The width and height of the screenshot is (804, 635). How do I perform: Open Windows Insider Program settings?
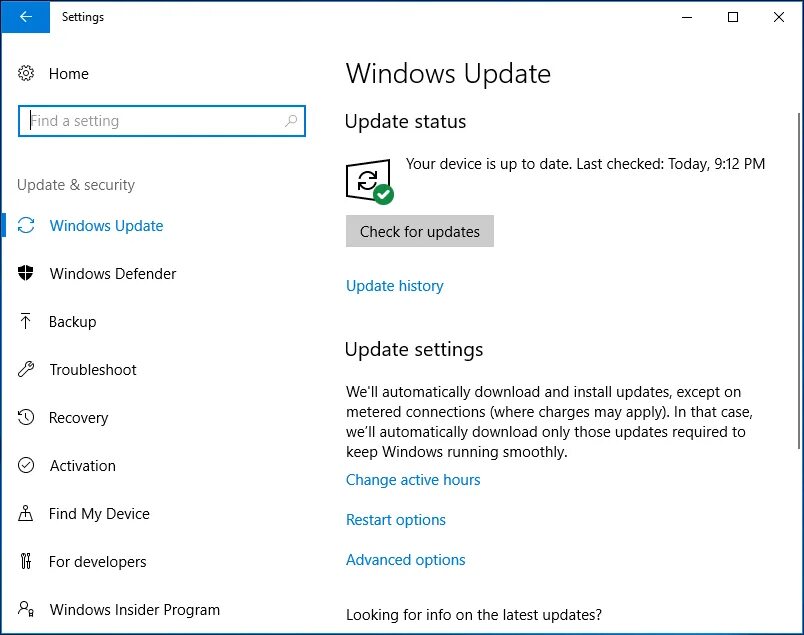point(134,609)
